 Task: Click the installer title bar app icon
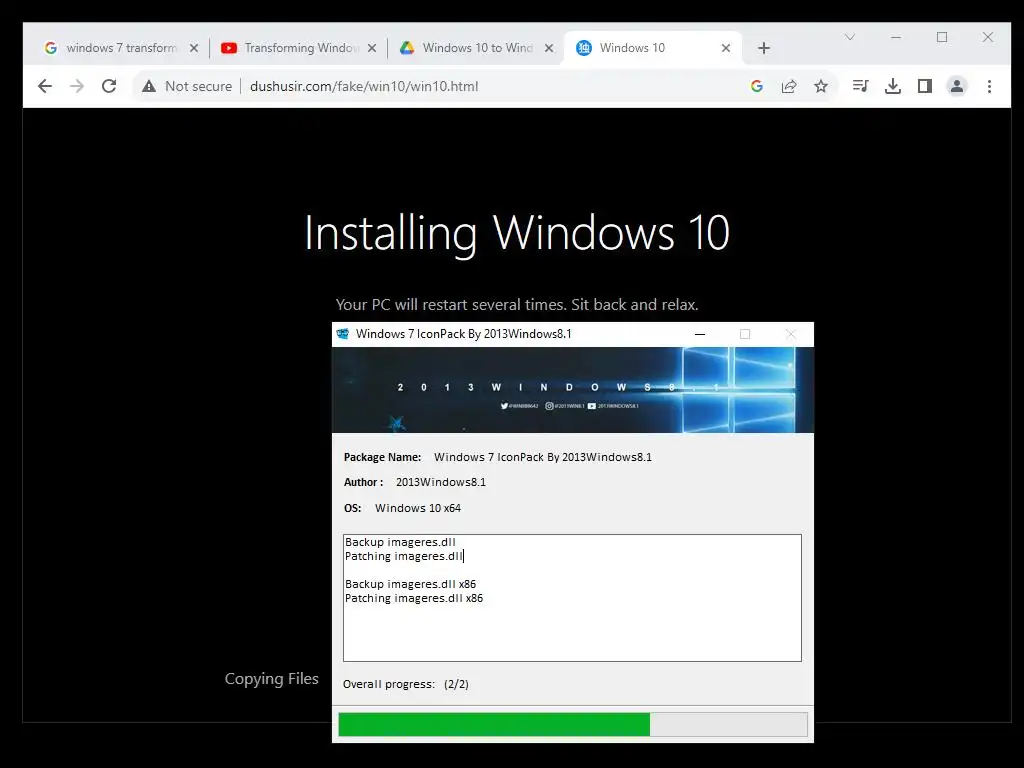tap(342, 334)
